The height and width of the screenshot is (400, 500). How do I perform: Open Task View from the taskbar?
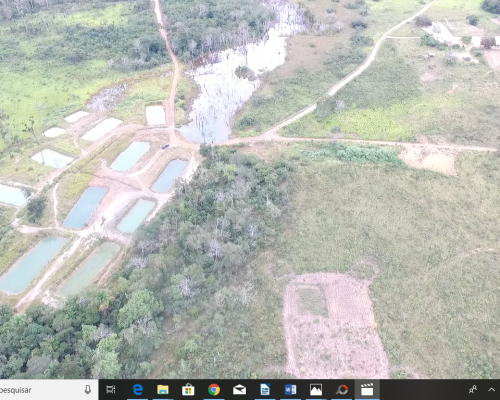click(x=111, y=389)
